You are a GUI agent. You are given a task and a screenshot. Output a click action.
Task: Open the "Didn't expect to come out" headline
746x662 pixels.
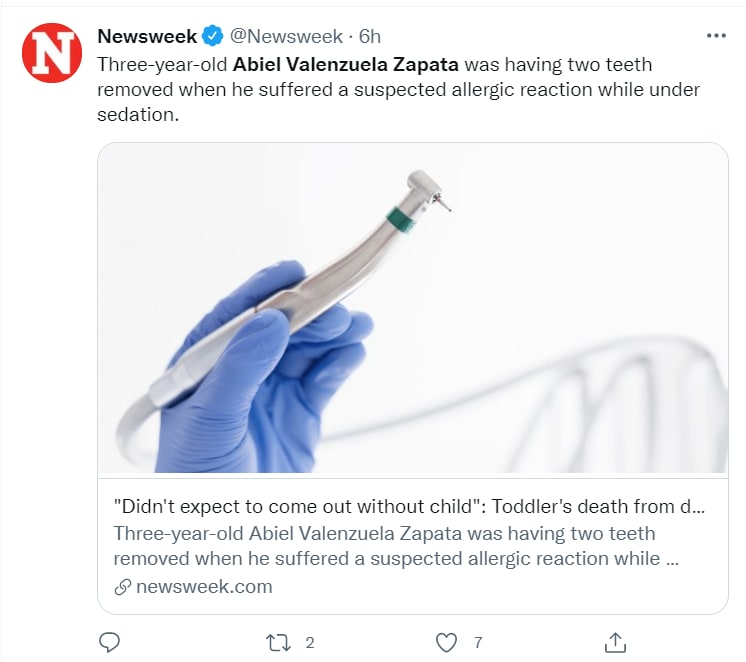[410, 506]
